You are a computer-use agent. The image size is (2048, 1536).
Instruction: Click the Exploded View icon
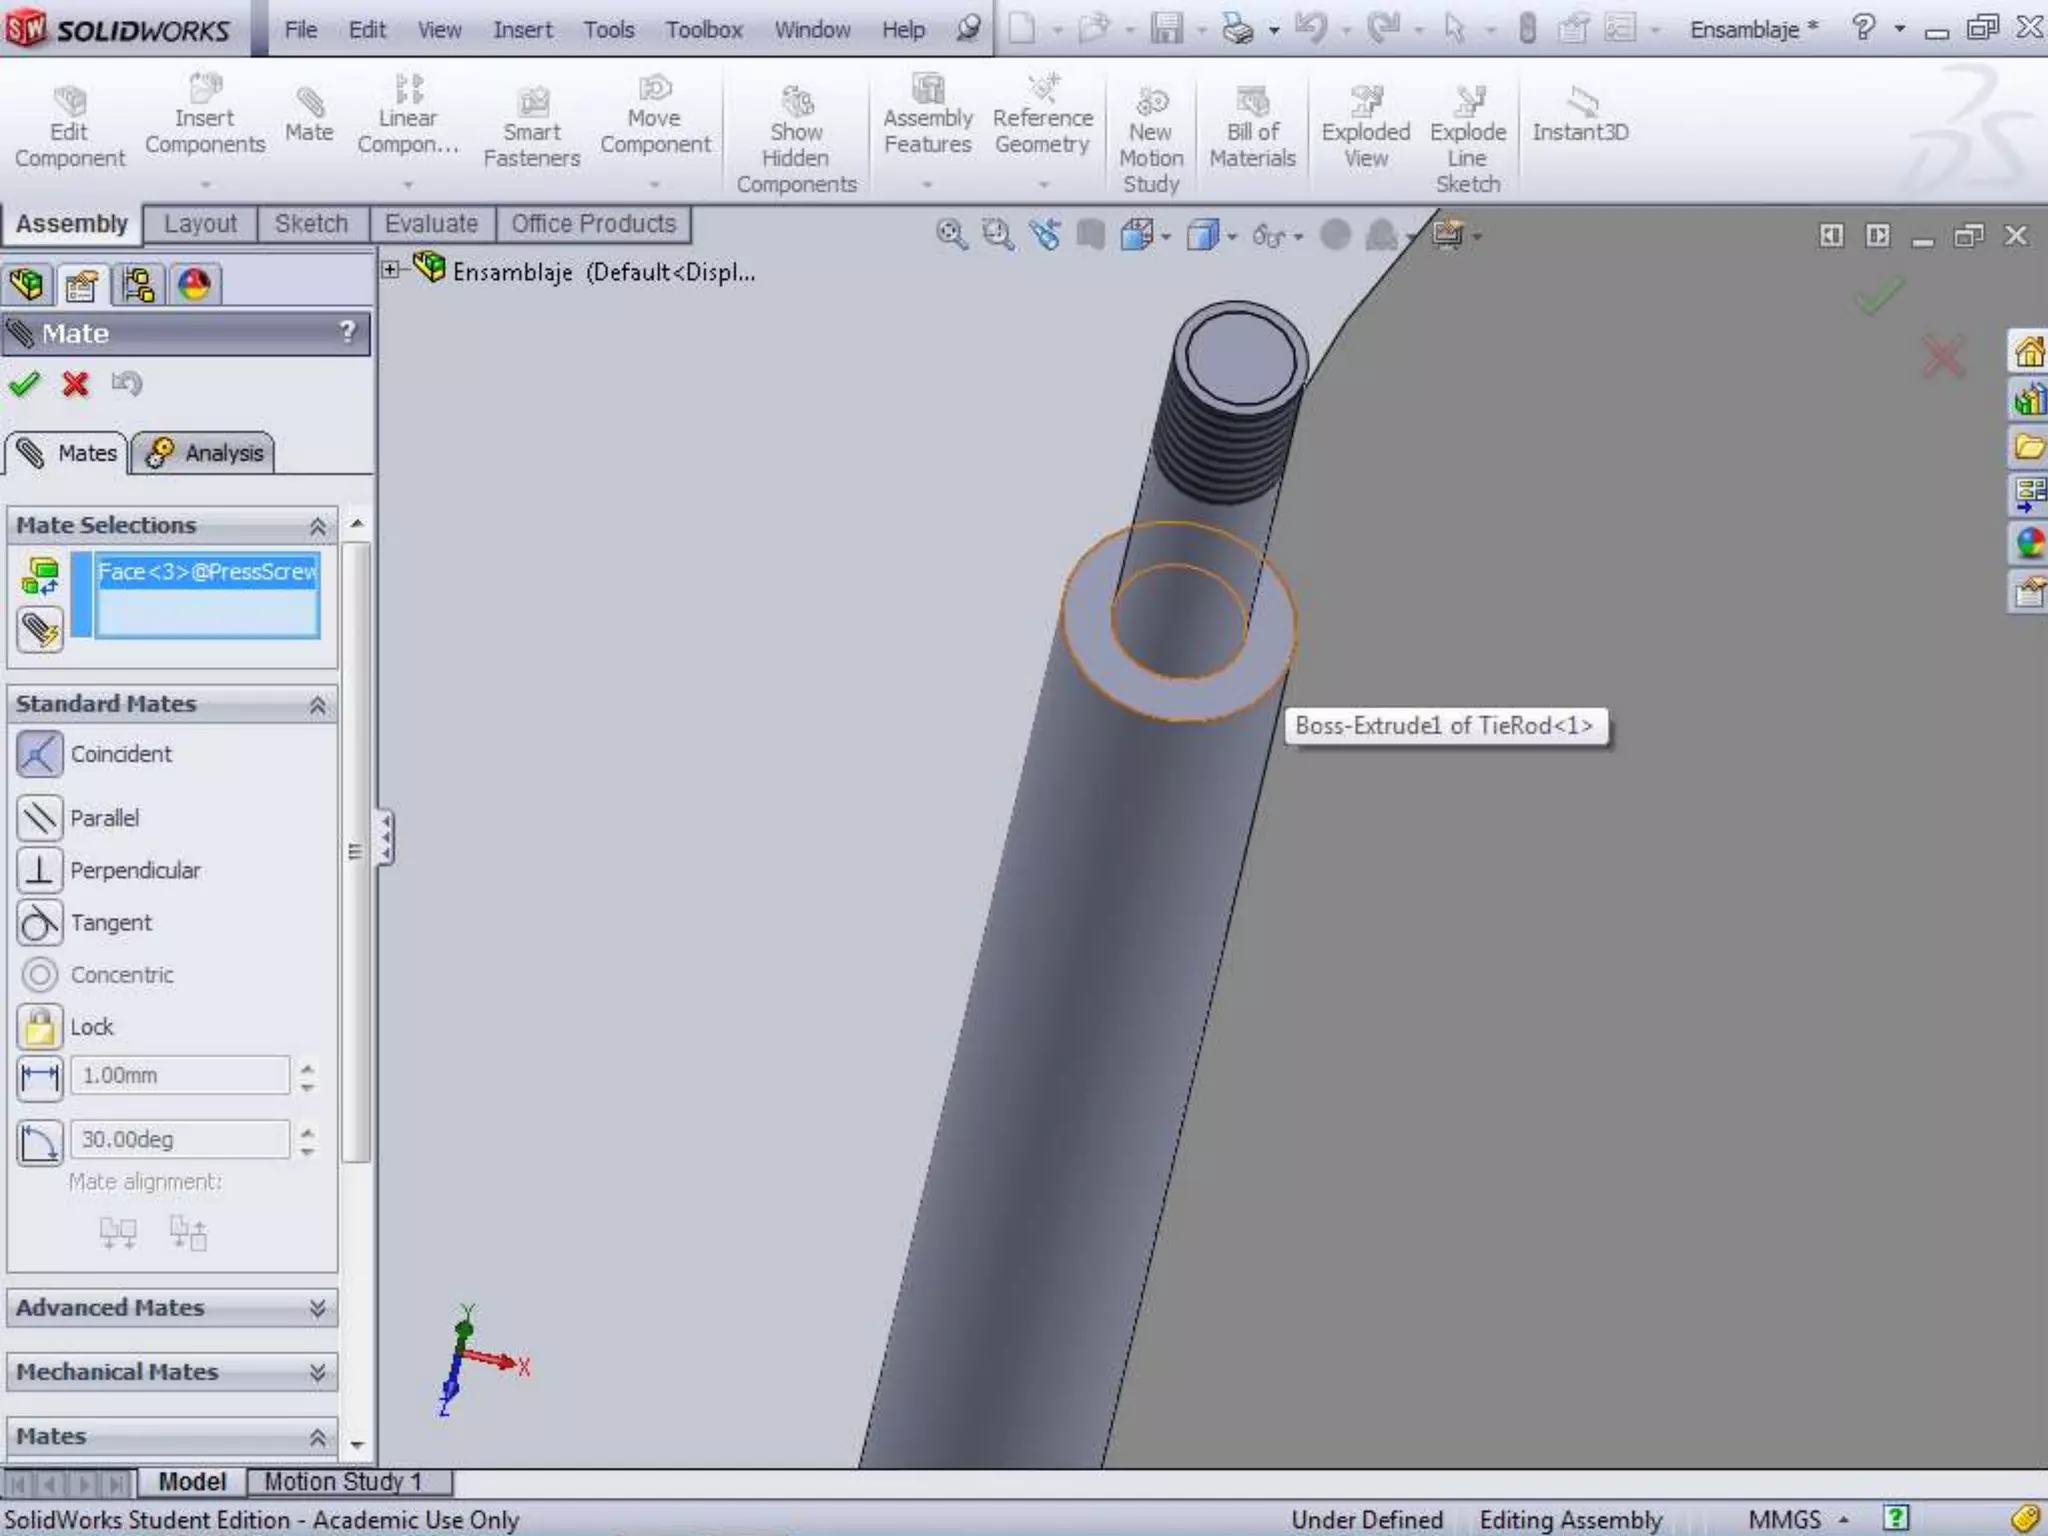tap(1365, 103)
